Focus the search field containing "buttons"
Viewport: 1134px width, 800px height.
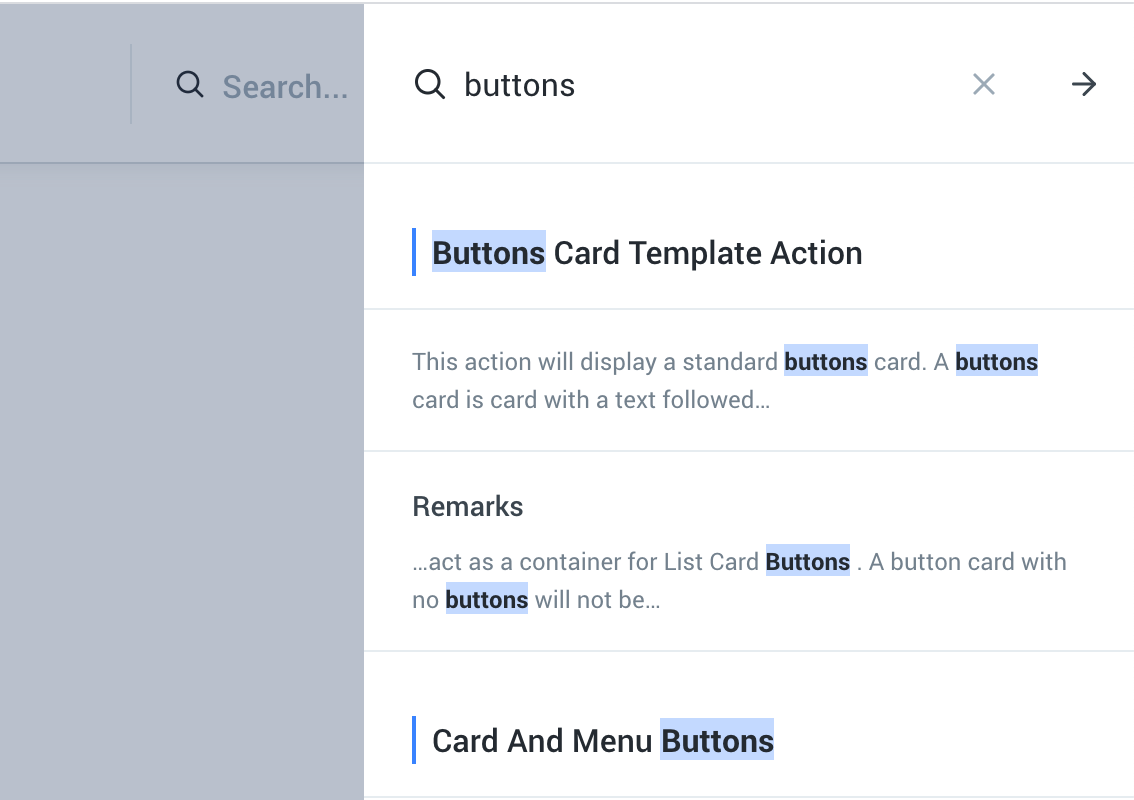[700, 85]
